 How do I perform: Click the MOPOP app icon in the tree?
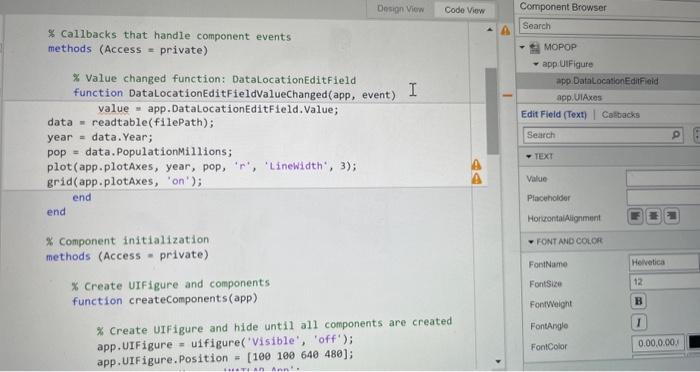click(x=534, y=47)
